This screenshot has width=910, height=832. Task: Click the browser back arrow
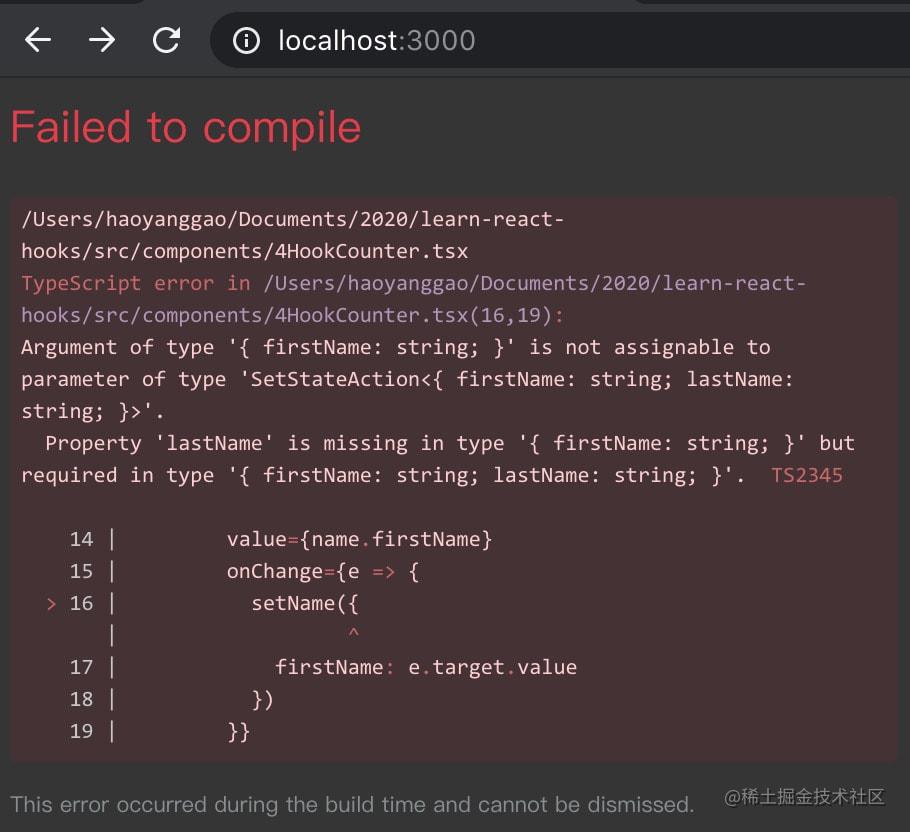click(x=38, y=41)
